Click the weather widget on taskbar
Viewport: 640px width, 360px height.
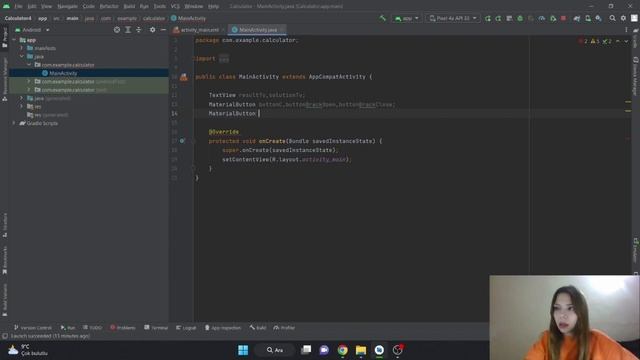[x=28, y=350]
